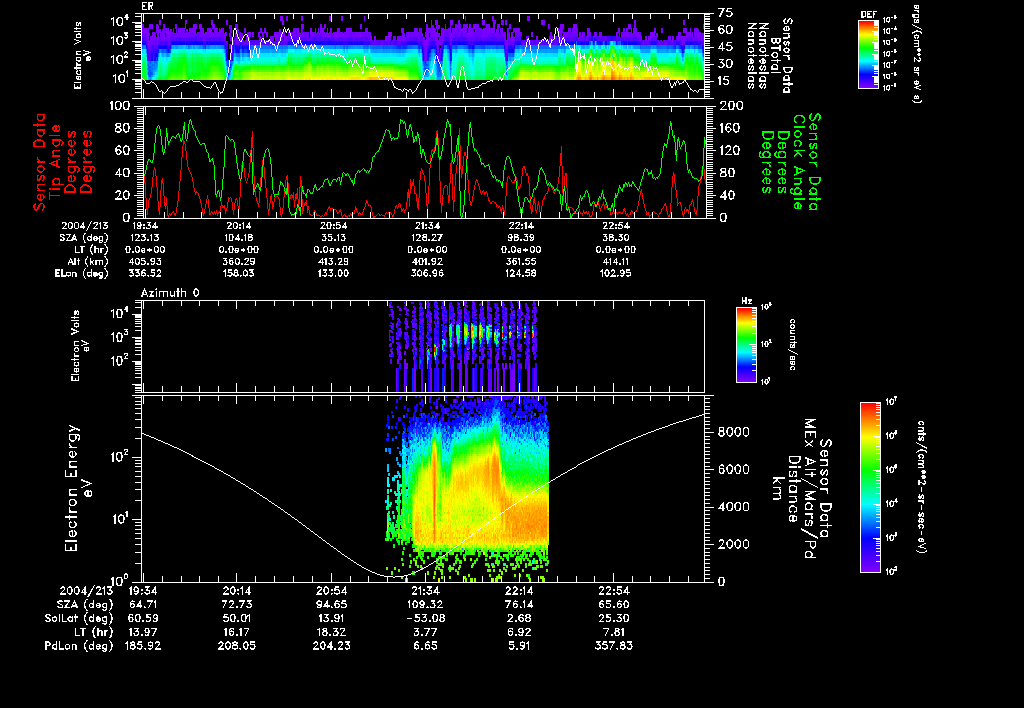1024x708 pixels.
Task: Click the ER electron spectrogram panel
Action: pyautogui.click(x=423, y=55)
